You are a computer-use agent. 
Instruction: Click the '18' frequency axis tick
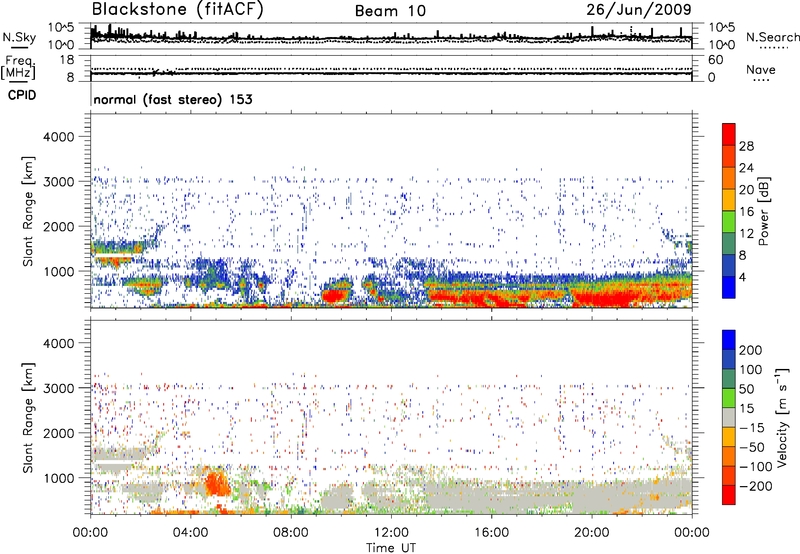(67, 60)
